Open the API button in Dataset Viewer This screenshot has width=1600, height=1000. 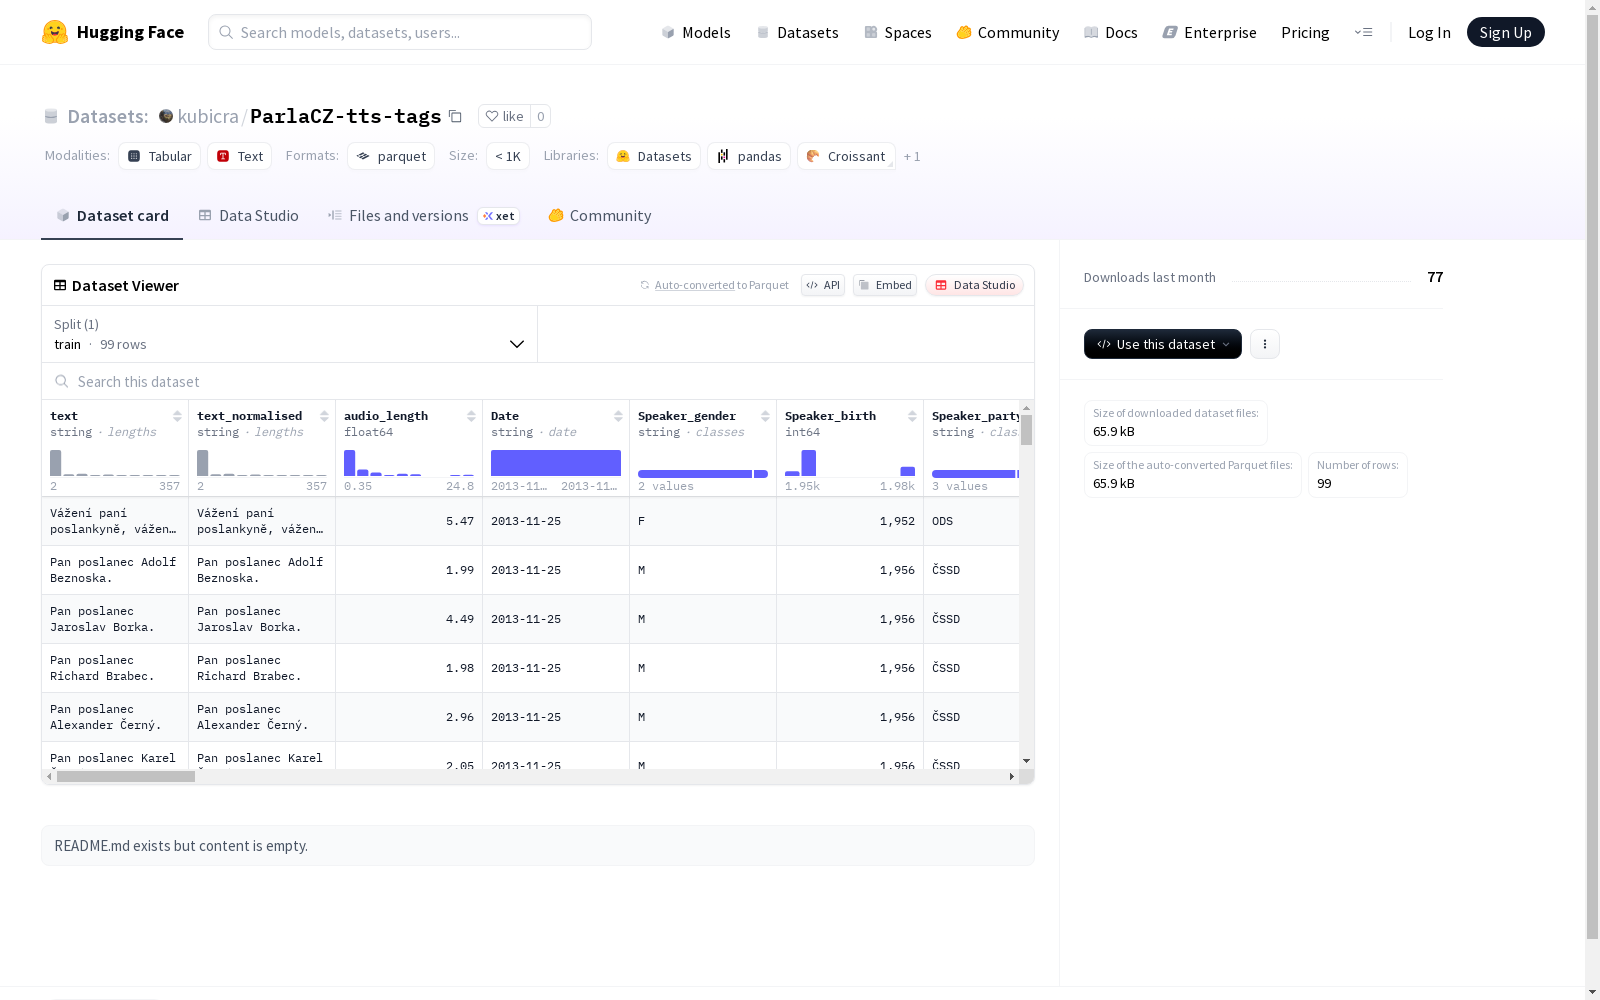(x=823, y=285)
